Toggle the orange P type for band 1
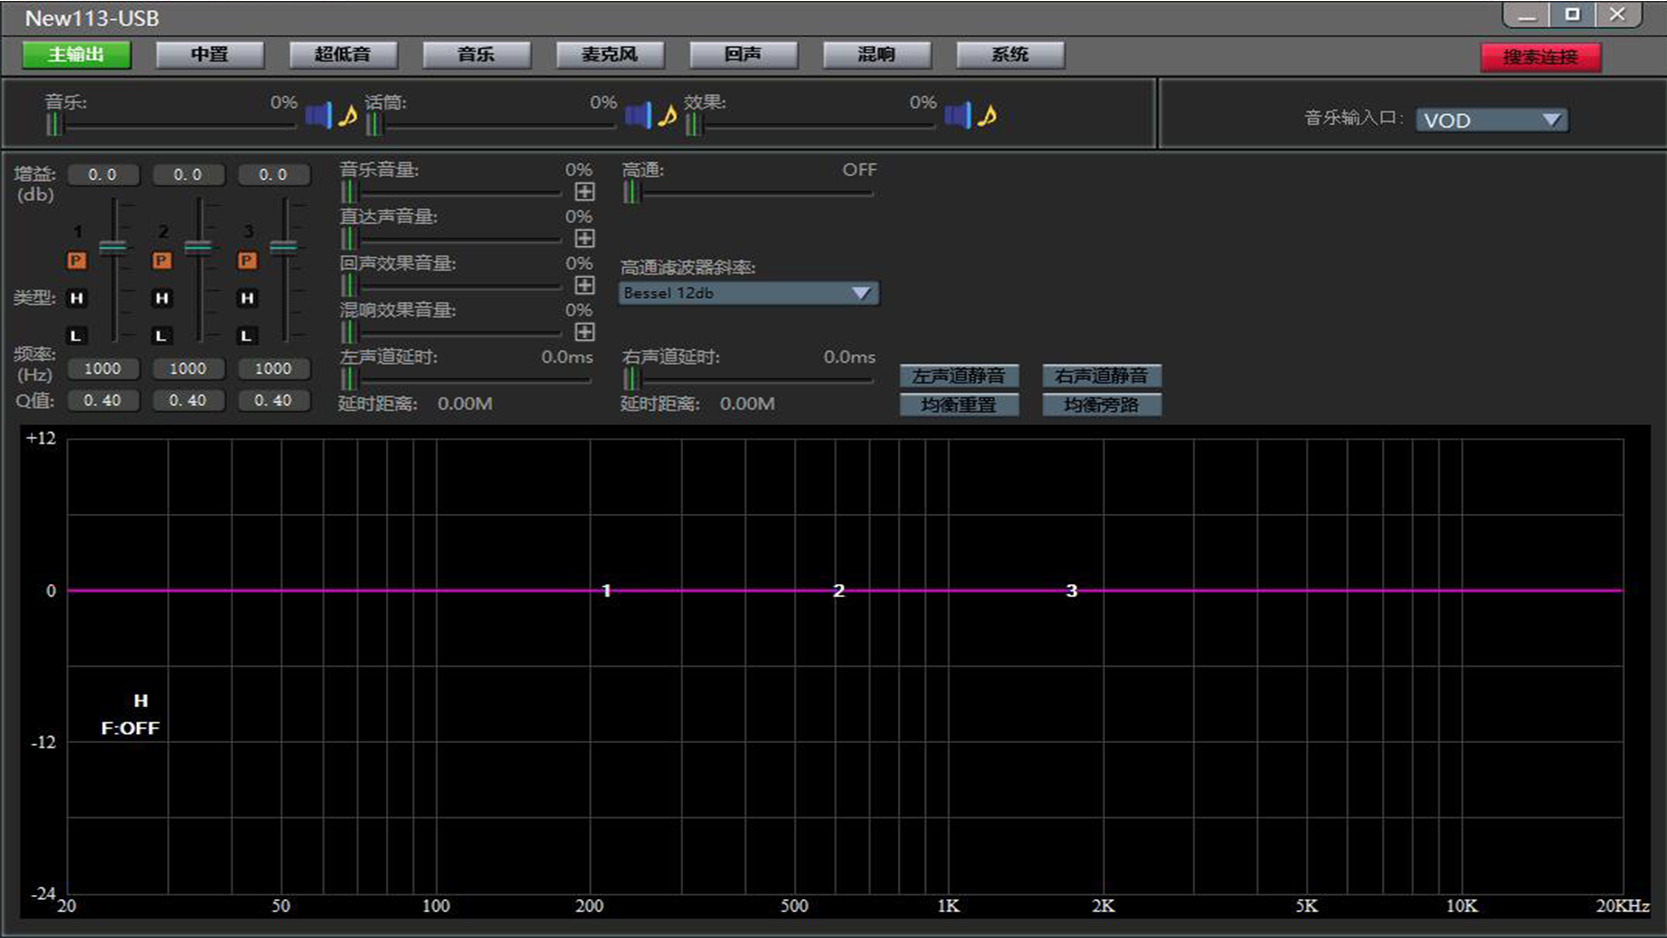This screenshot has height=938, width=1667. pos(76,261)
